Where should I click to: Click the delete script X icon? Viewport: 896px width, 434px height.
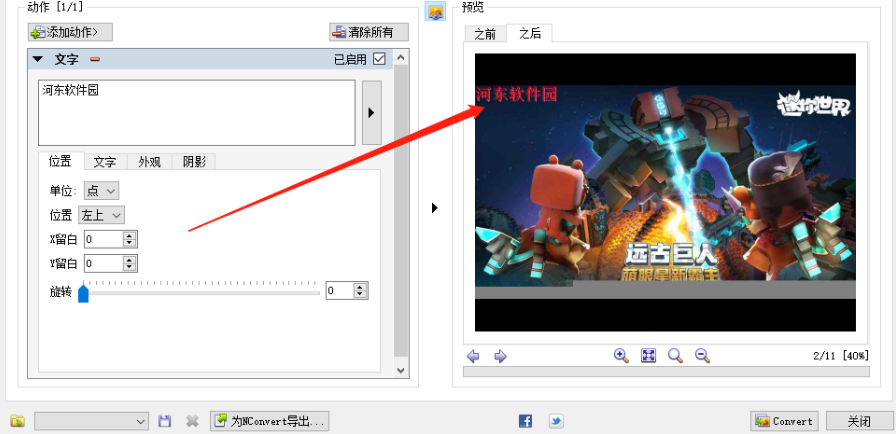[x=193, y=421]
